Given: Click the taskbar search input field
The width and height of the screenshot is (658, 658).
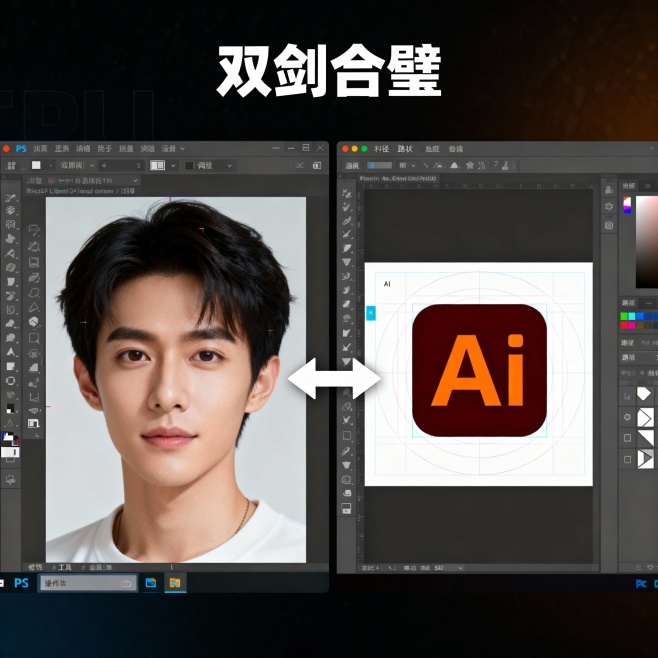Looking at the screenshot, I should coord(86,583).
